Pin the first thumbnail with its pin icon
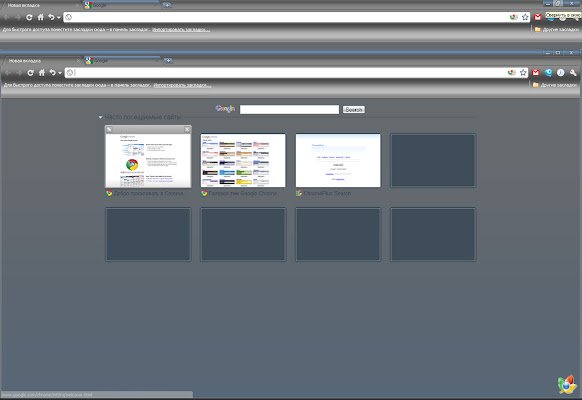The height and width of the screenshot is (400, 582). (109, 129)
